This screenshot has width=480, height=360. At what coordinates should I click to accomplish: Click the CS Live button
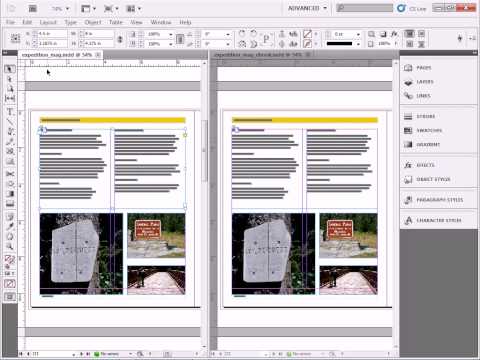[412, 8]
